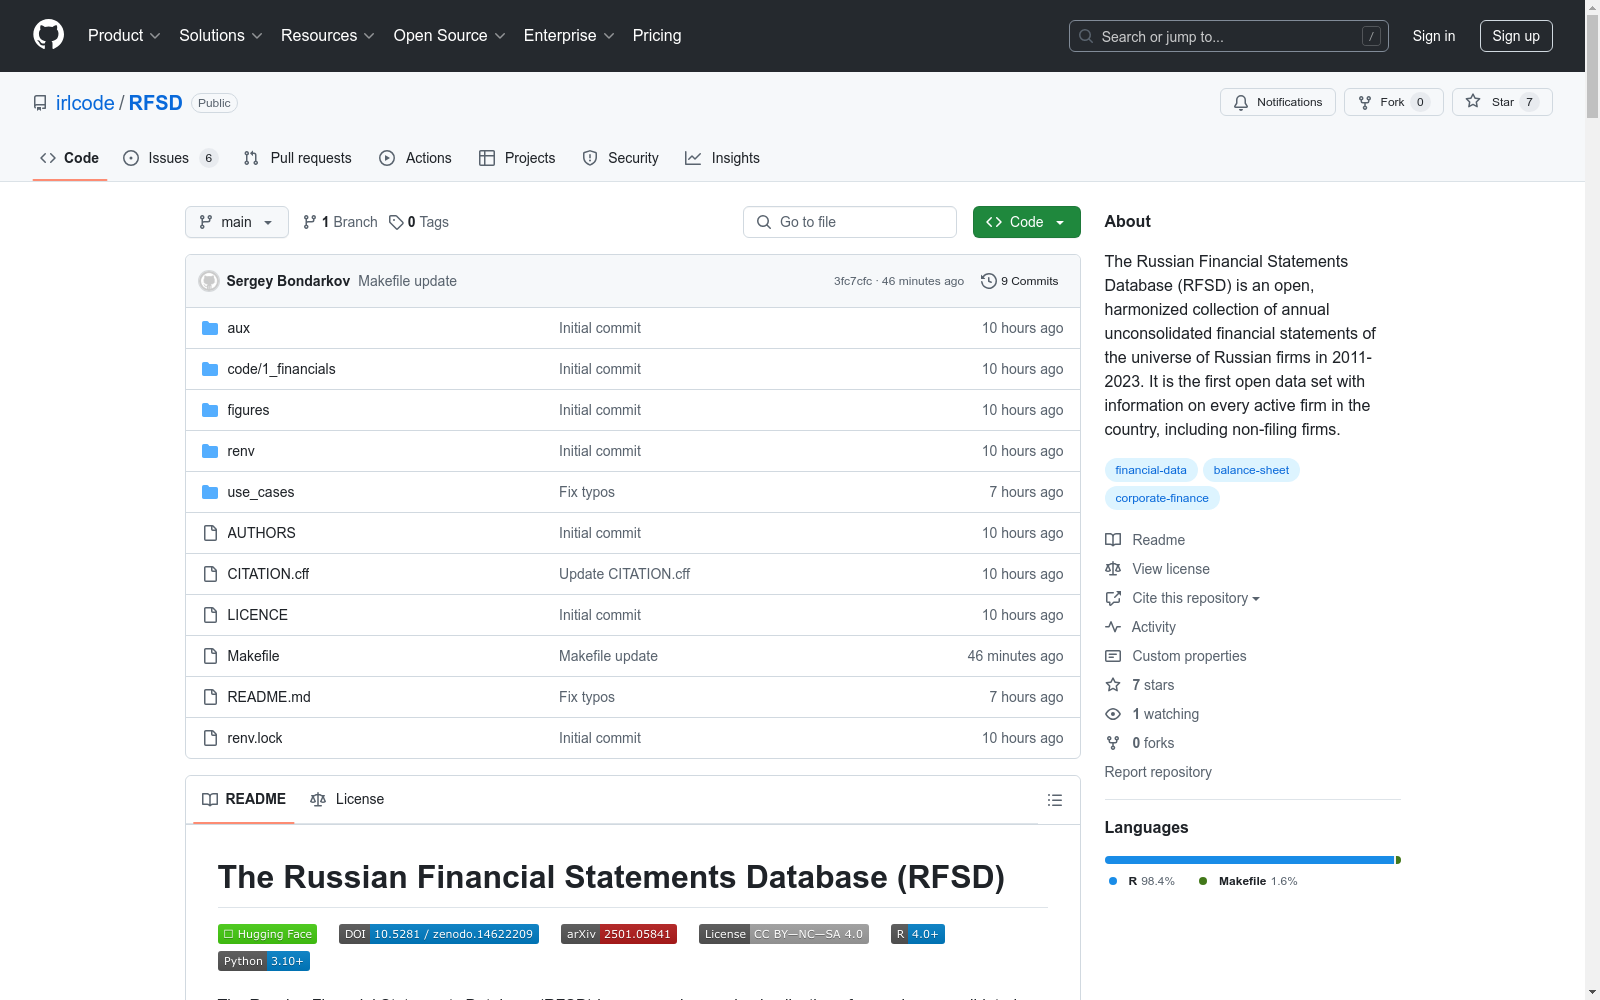Click the Sign up button
Viewport: 1600px width, 1000px height.
[1516, 36]
